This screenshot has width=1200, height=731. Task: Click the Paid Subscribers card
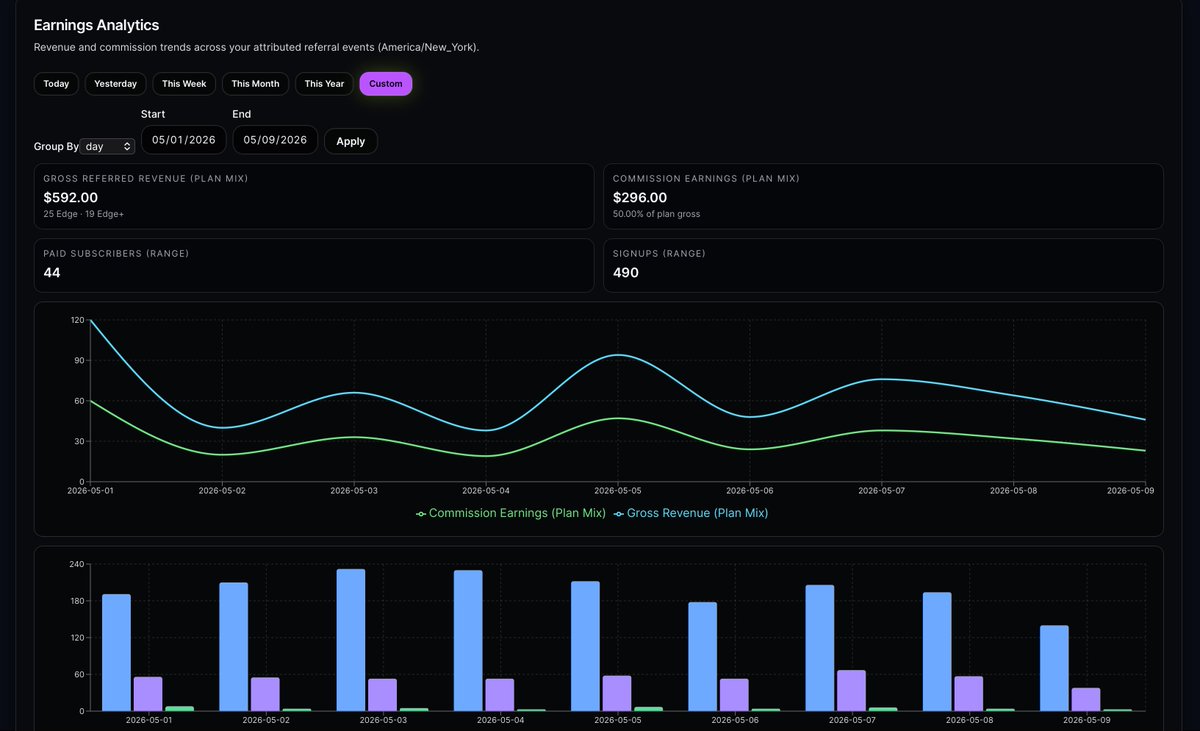click(x=314, y=266)
